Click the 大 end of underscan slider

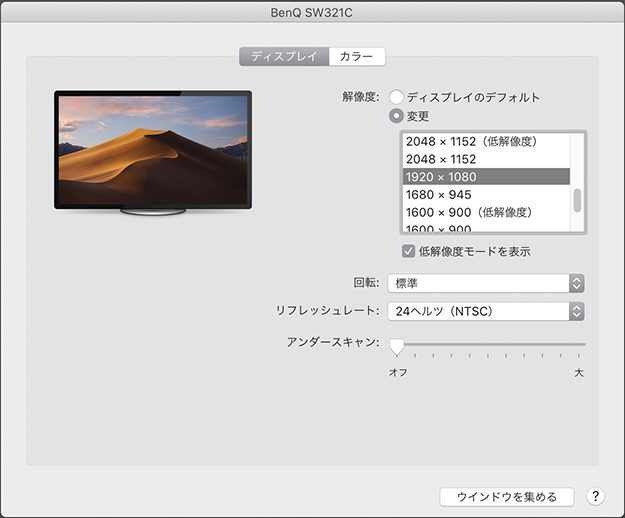pos(579,372)
